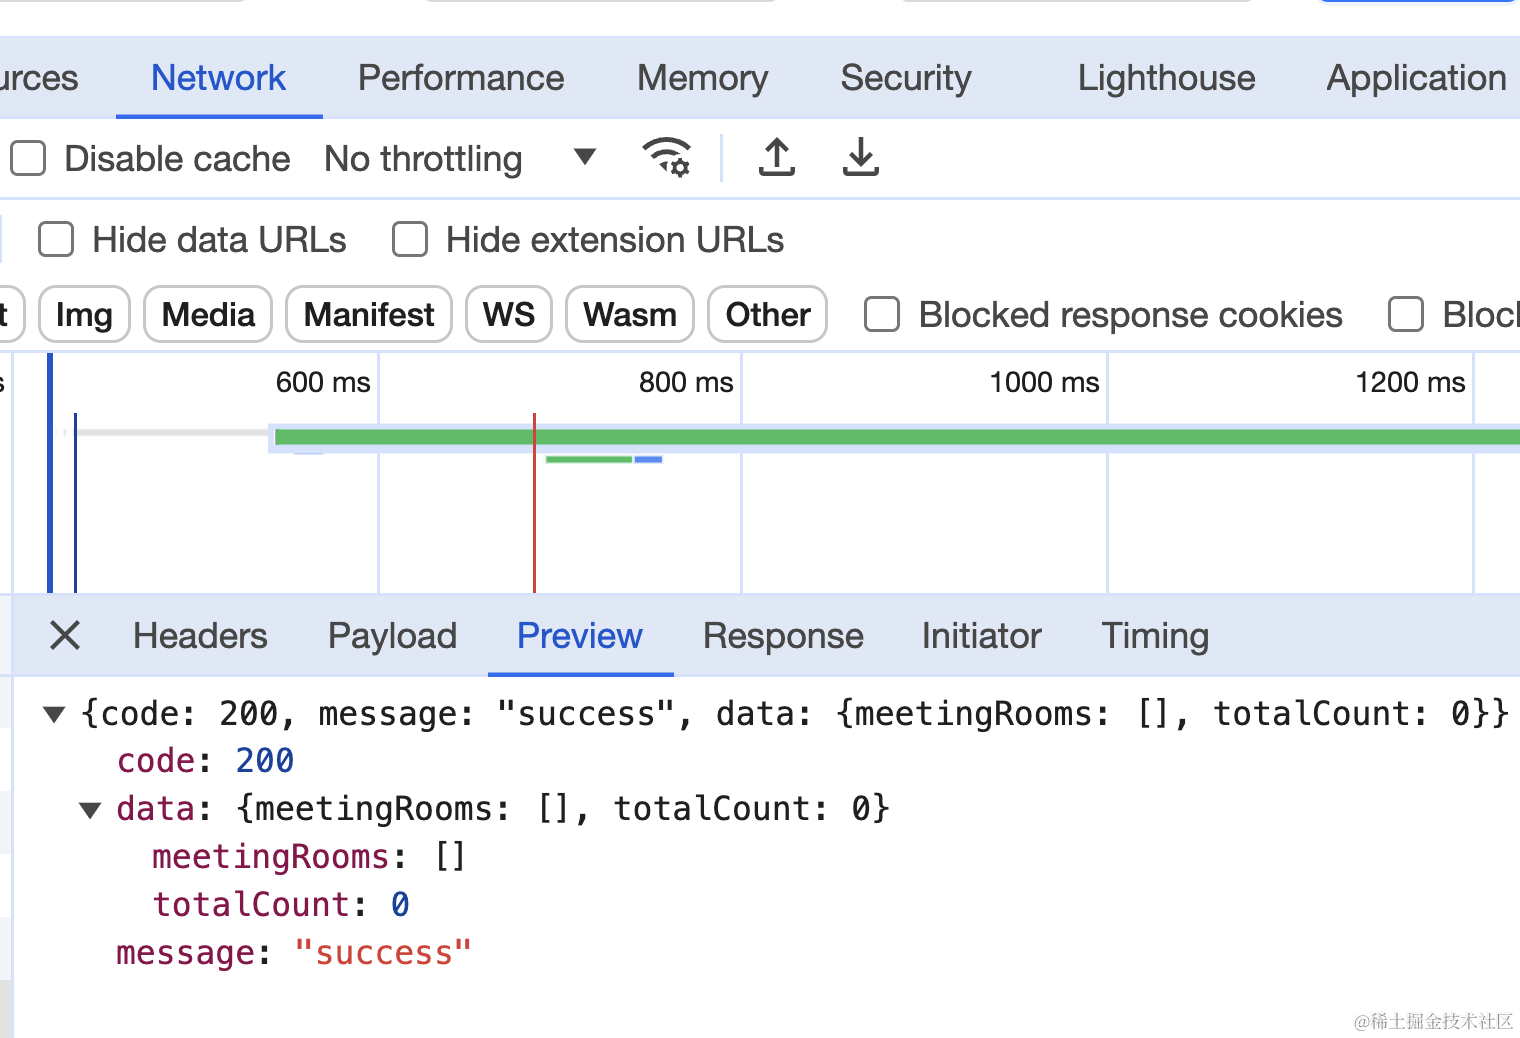The image size is (1520, 1038).
Task: Select the Wasm filter button
Action: 630,315
